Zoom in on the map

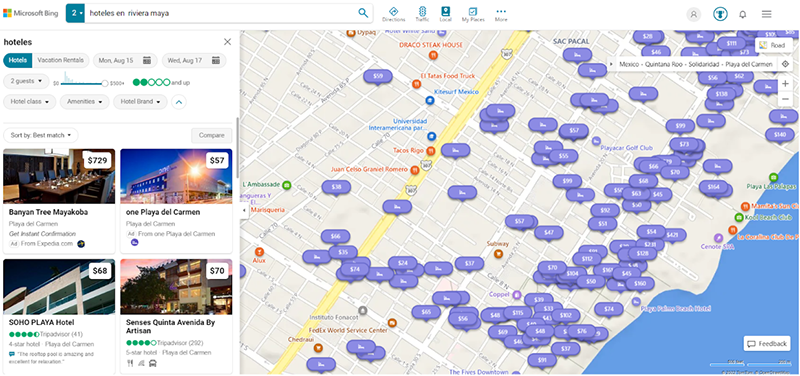click(785, 84)
